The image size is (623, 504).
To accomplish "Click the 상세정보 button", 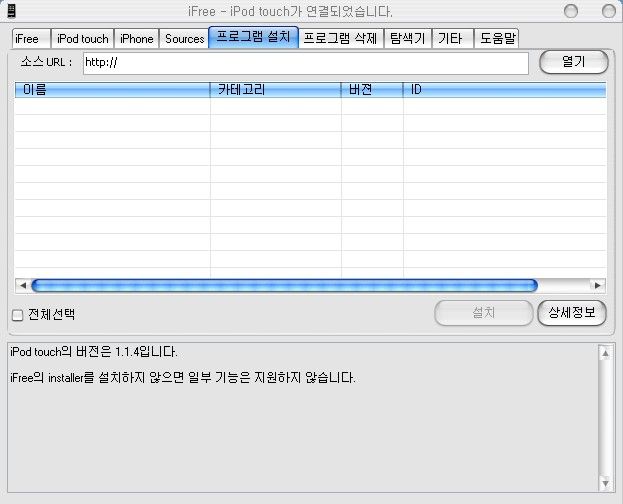I will tap(572, 313).
